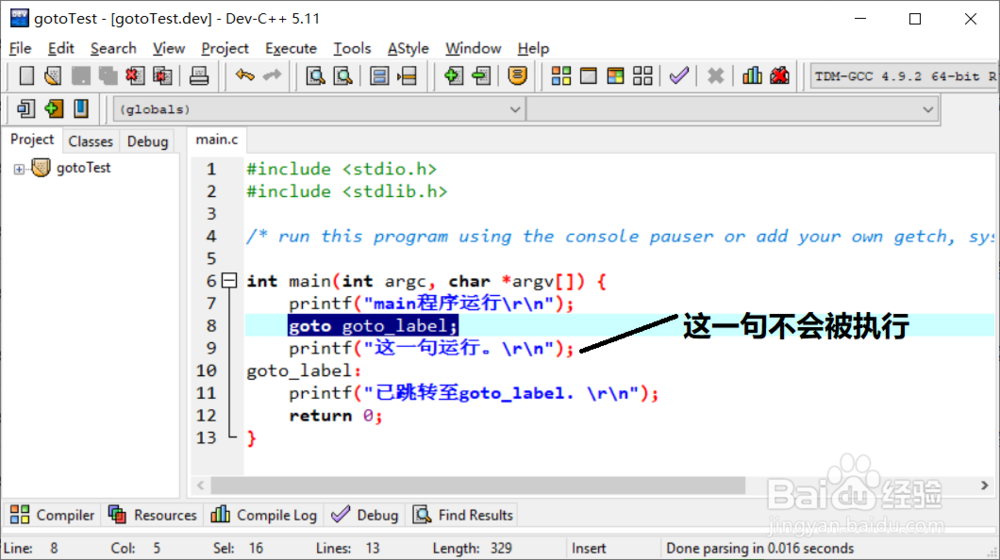Switch to the Classes side tab
The image size is (1000, 560).
point(91,141)
